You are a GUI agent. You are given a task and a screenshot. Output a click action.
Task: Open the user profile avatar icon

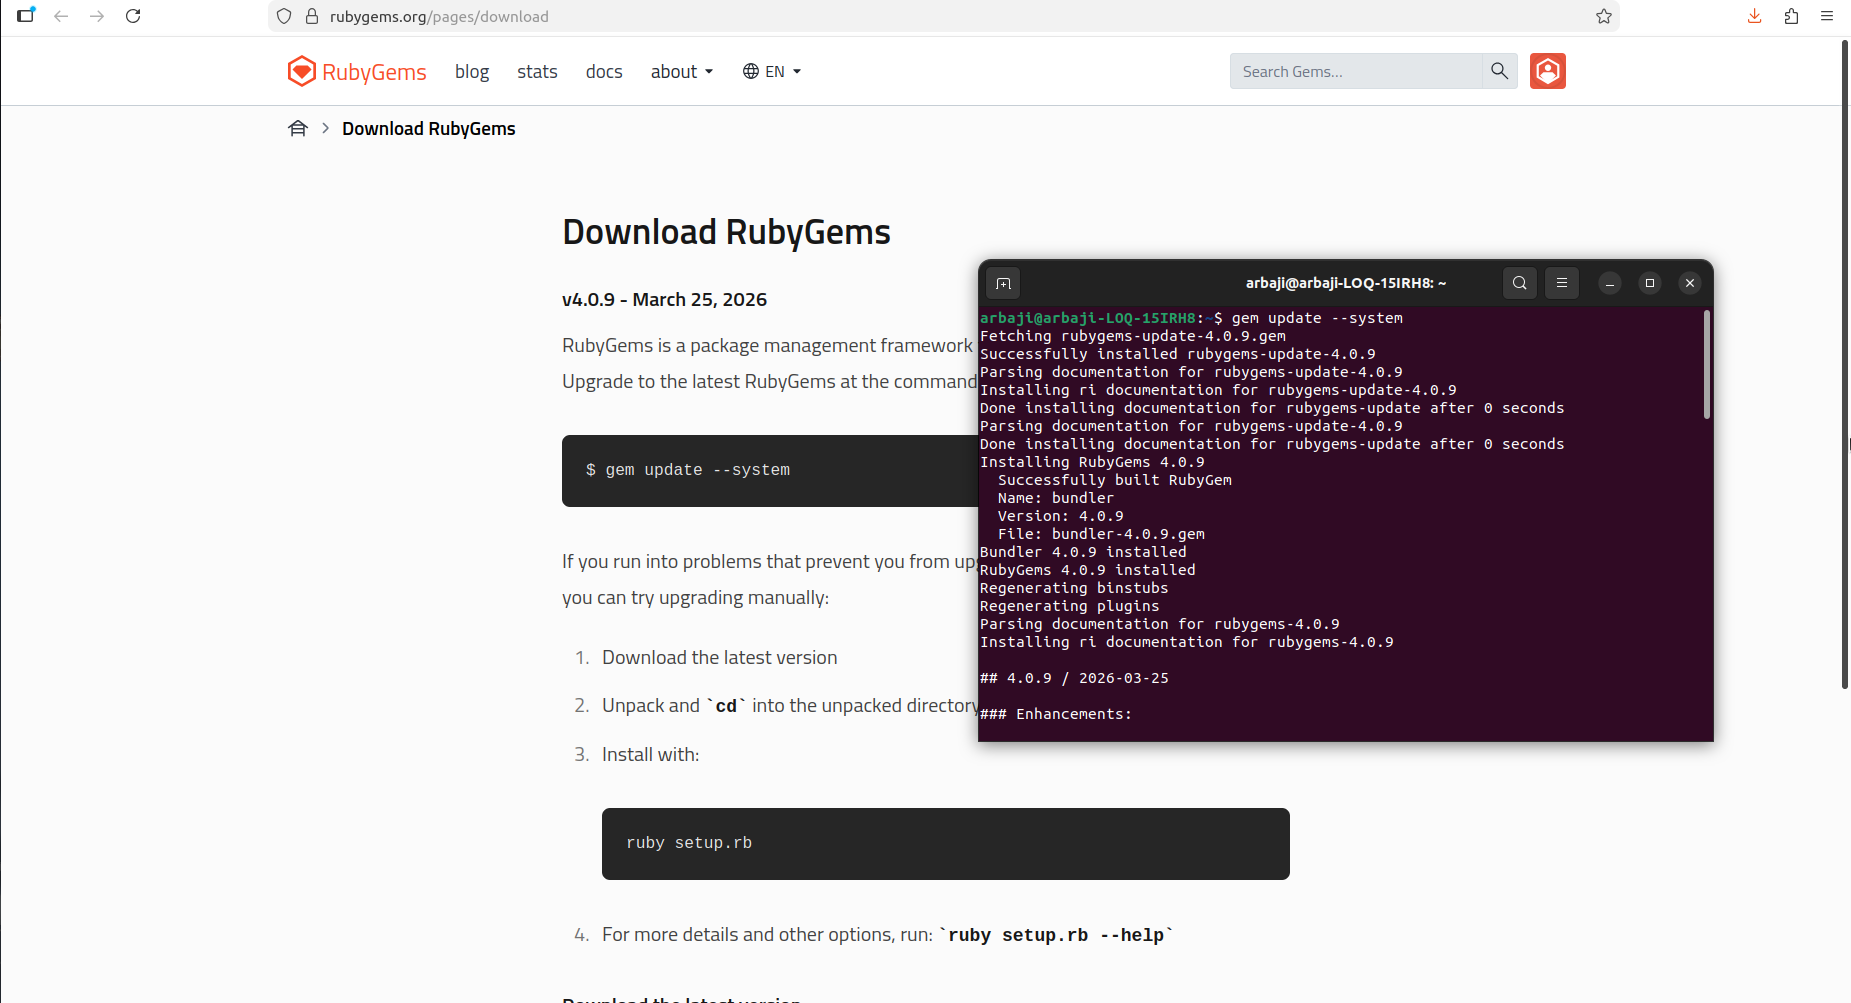[x=1547, y=71]
